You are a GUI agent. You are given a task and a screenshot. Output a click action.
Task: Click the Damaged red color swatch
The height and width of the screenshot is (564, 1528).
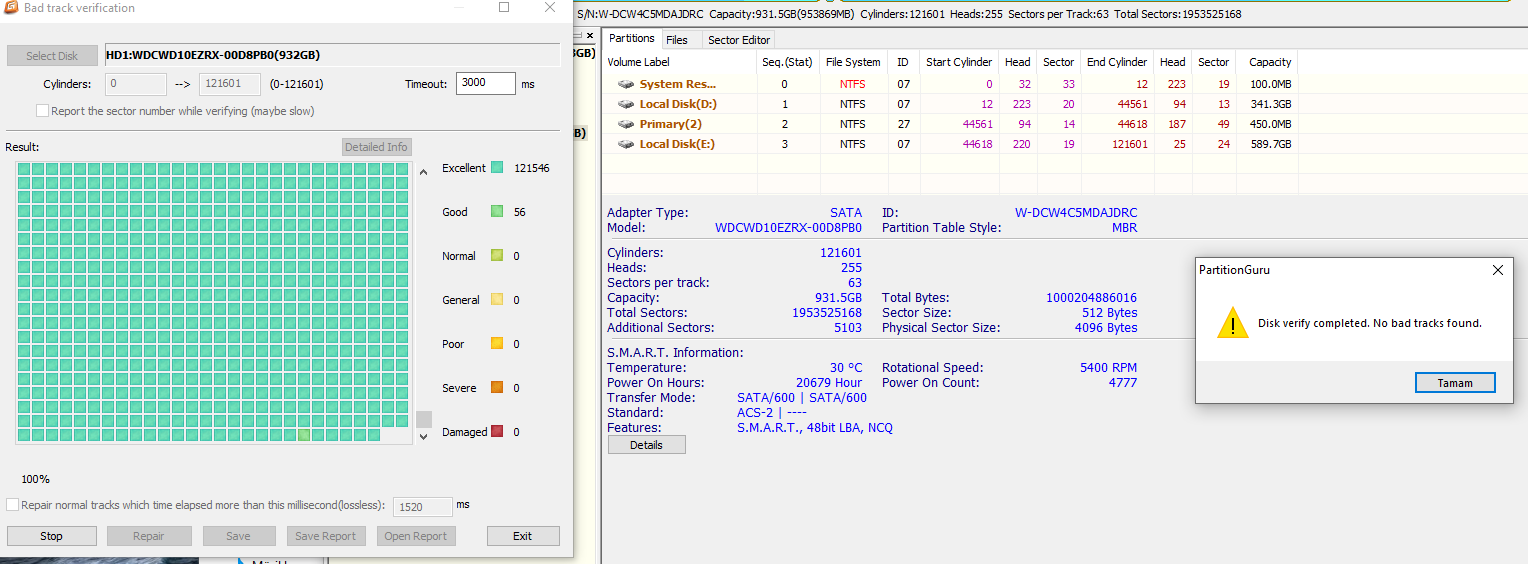tap(497, 432)
